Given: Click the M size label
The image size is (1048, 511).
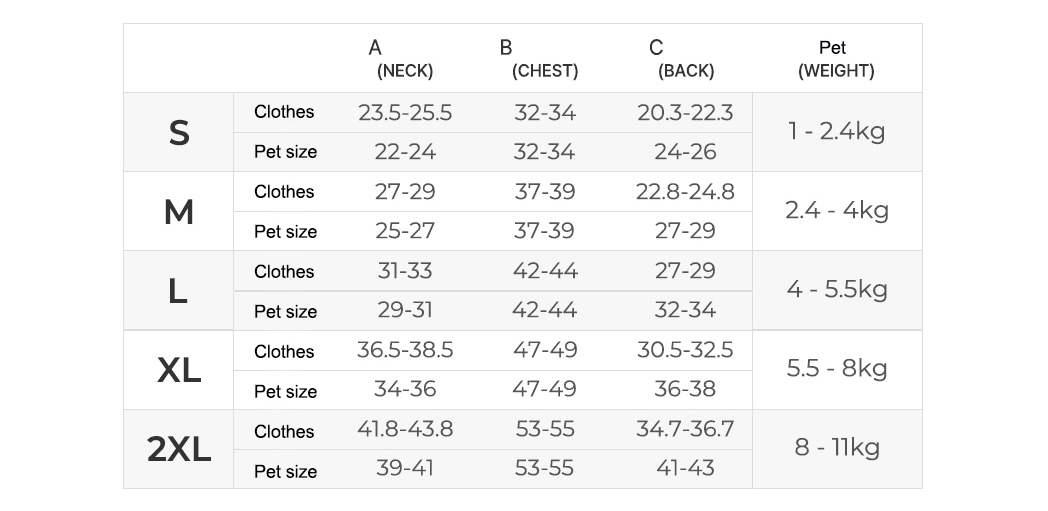Looking at the screenshot, I should click(x=179, y=212).
